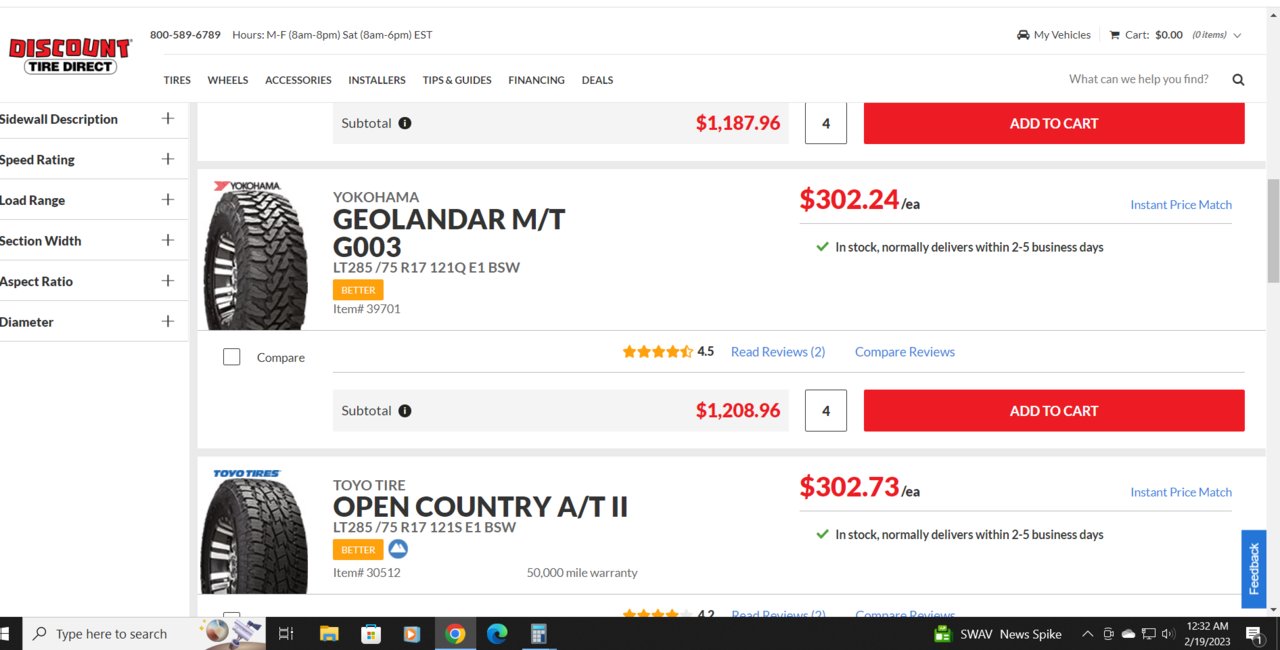Open Google Chrome in the taskbar
The width and height of the screenshot is (1280, 650).
coord(455,634)
